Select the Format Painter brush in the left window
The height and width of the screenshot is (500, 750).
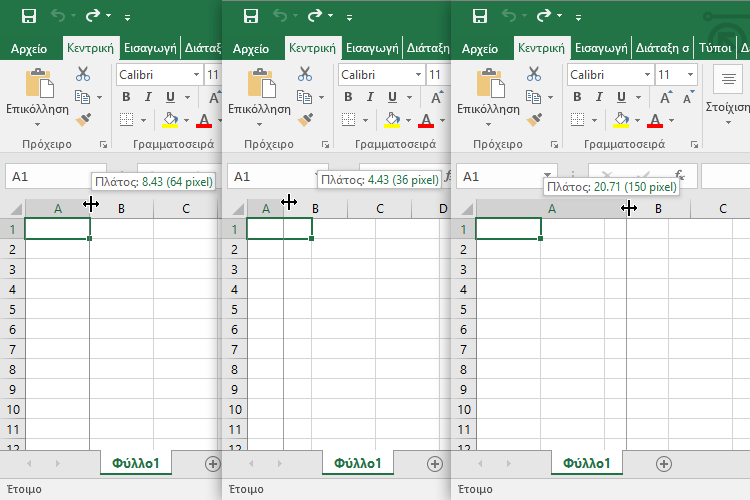(83, 120)
